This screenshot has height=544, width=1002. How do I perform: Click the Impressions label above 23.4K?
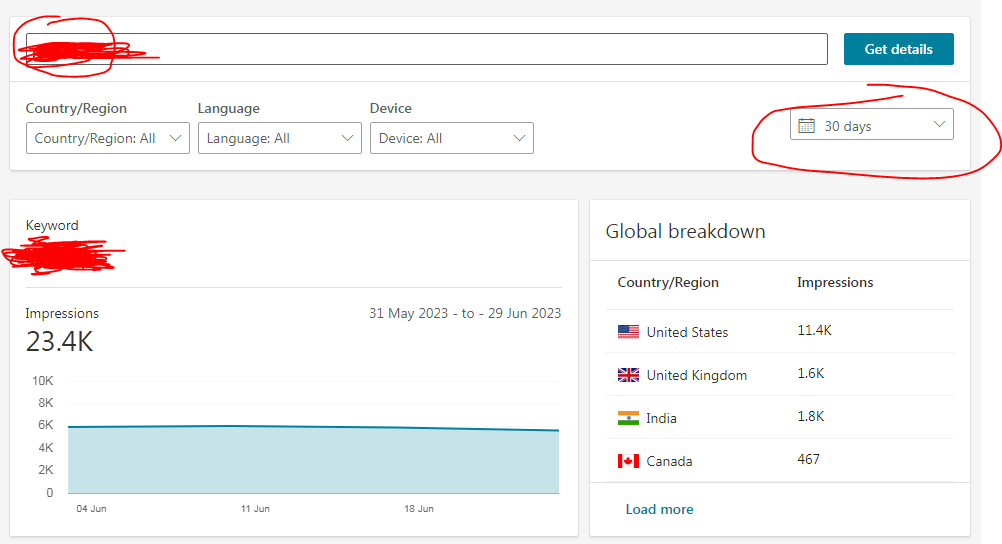point(62,313)
